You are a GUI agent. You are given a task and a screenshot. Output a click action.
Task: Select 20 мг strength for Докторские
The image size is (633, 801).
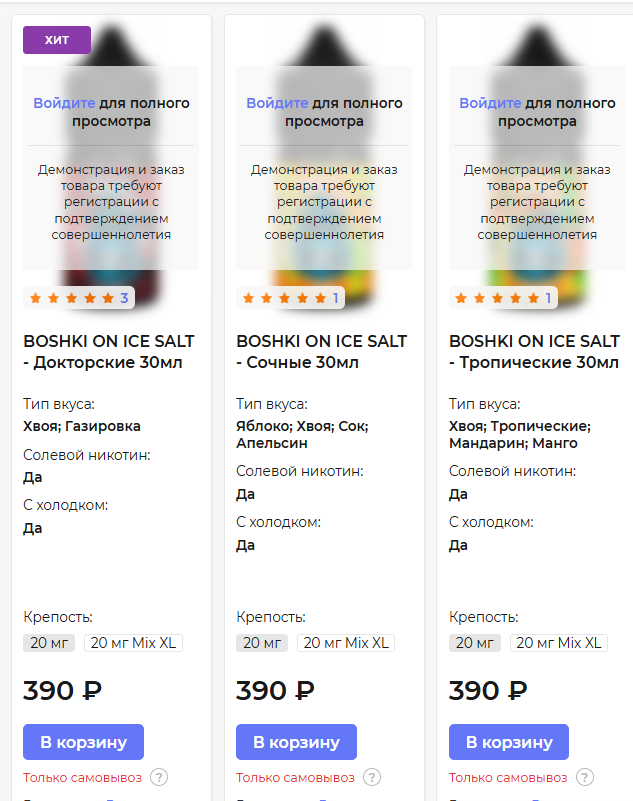[49, 643]
